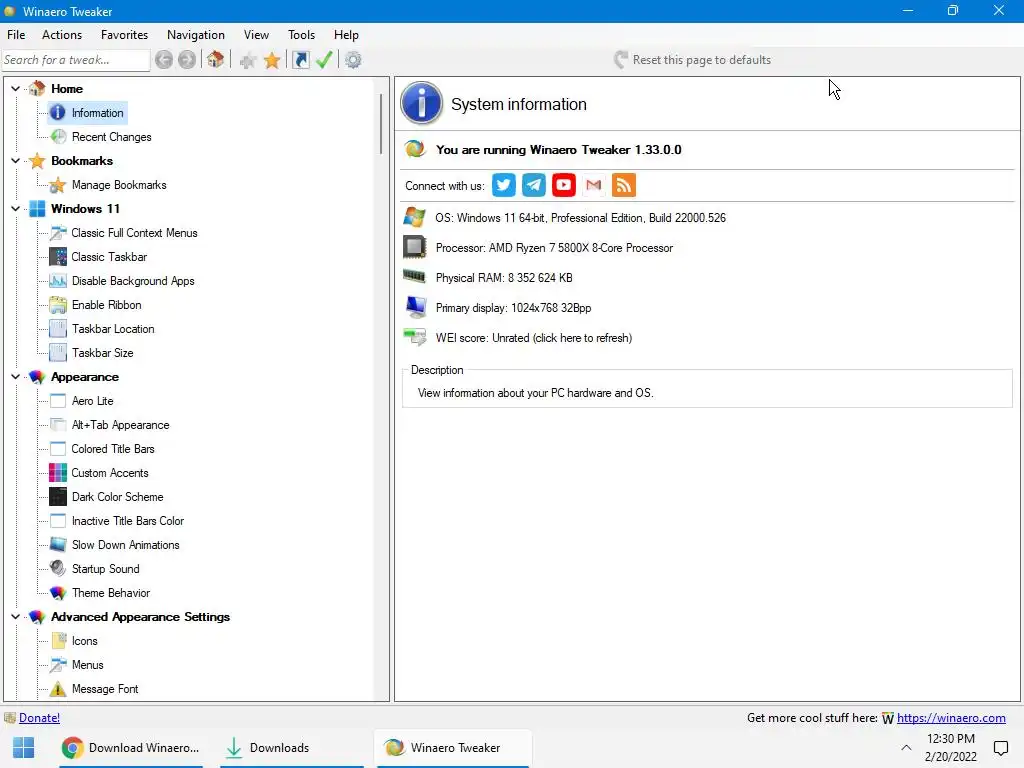Select Colored Title Bars tree item
Screen dimensions: 1024x768
pyautogui.click(x=113, y=449)
